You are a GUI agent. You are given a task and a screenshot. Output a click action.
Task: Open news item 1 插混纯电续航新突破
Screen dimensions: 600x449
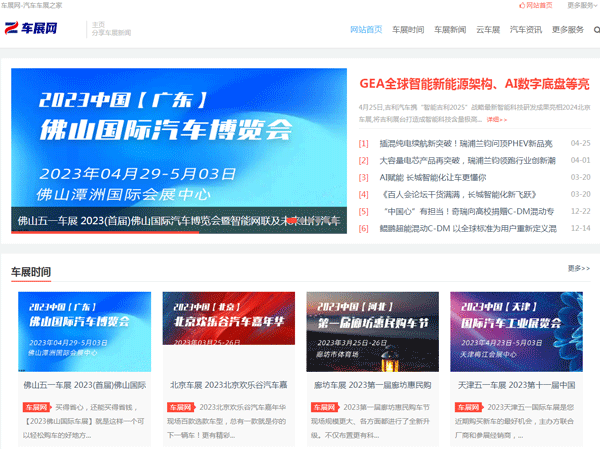click(x=466, y=144)
